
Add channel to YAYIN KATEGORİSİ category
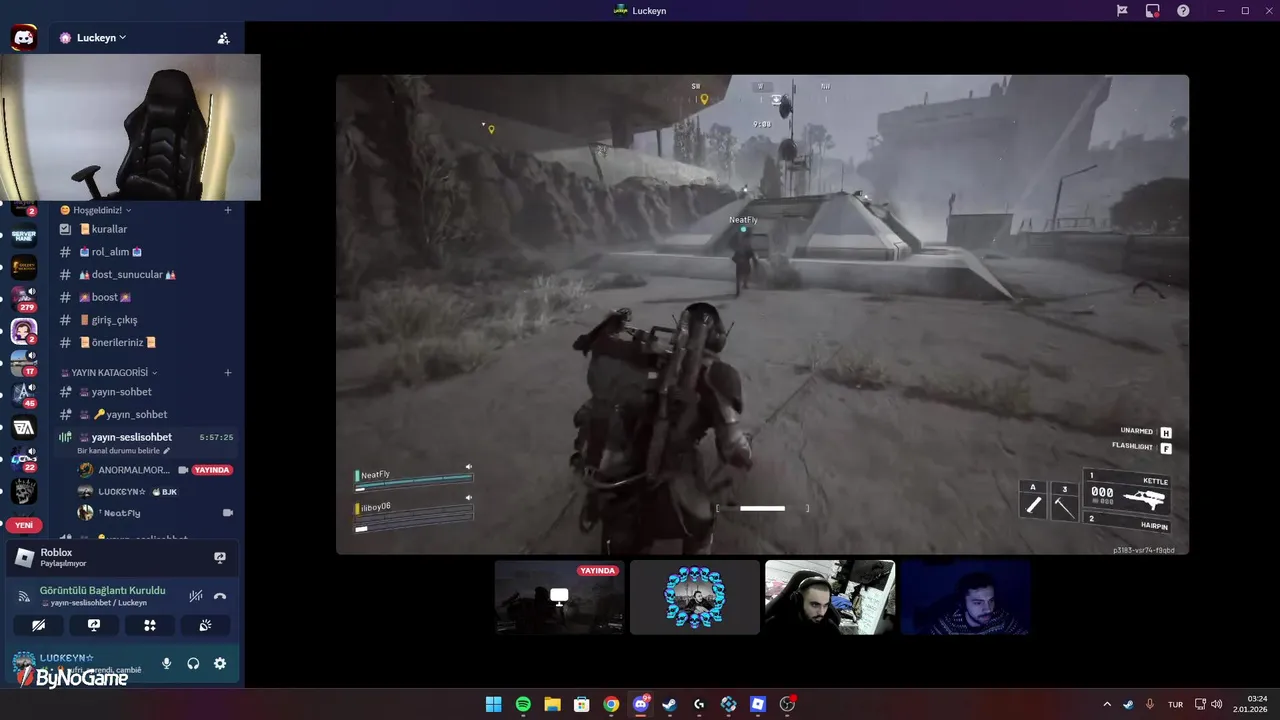click(x=228, y=373)
